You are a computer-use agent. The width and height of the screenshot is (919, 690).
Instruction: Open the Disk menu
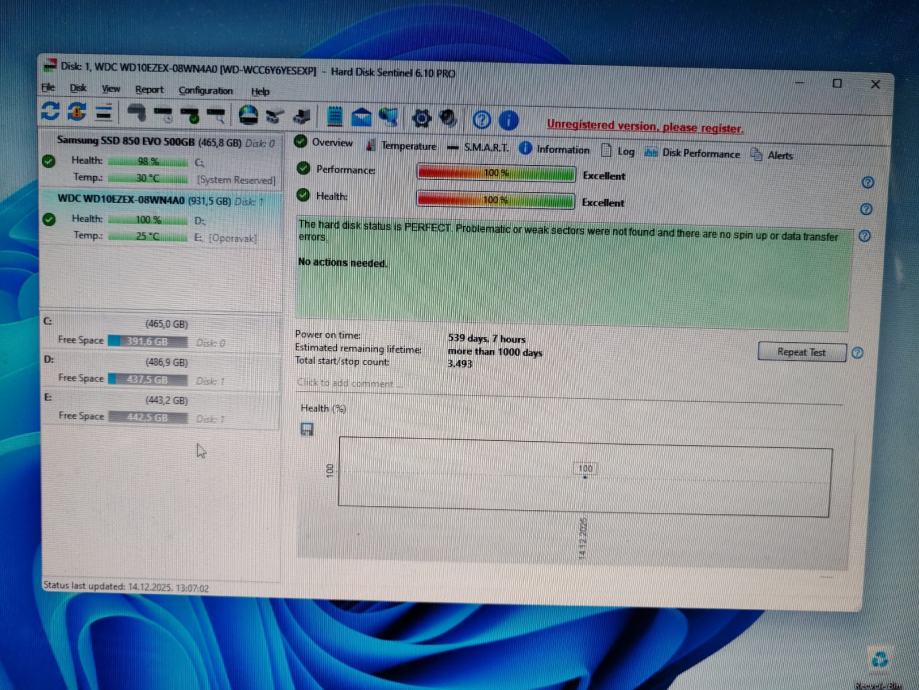coord(78,88)
